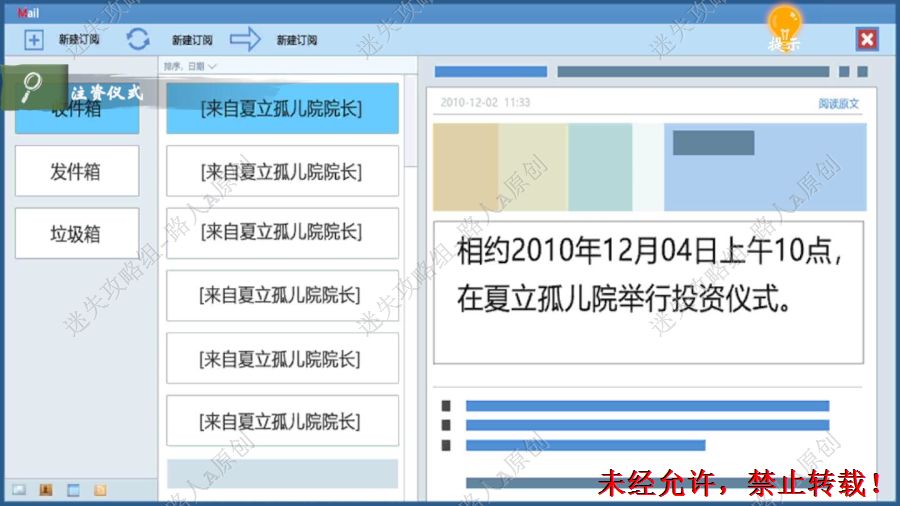Image resolution: width=900 pixels, height=506 pixels.
Task: Open the 发件箱 outbox folder
Action: pos(77,171)
